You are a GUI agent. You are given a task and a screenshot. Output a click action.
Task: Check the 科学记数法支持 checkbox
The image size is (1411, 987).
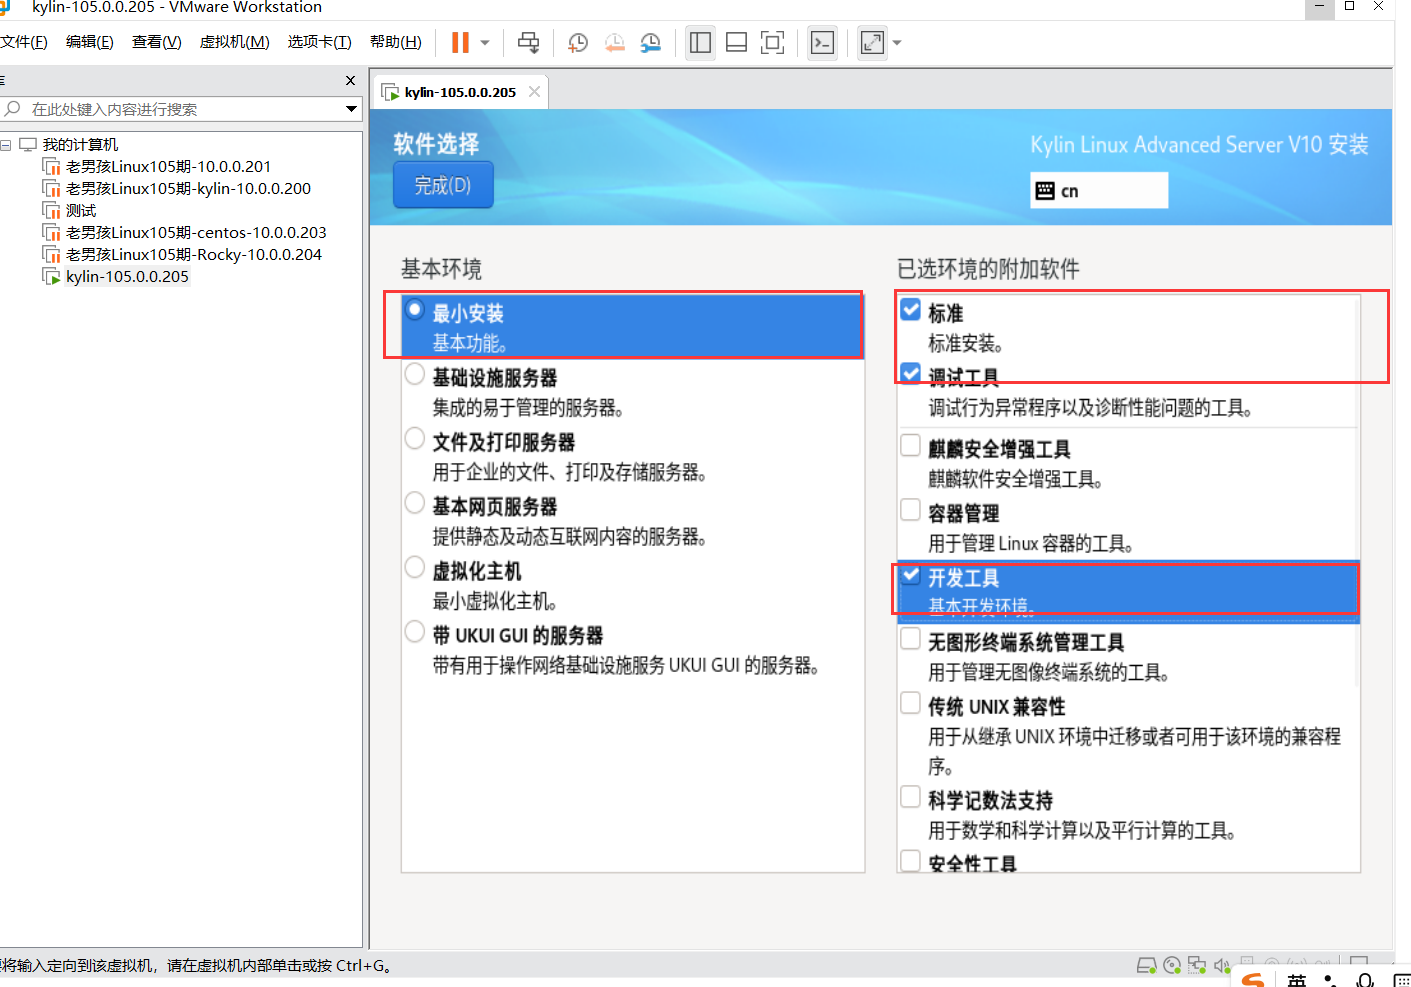[911, 797]
